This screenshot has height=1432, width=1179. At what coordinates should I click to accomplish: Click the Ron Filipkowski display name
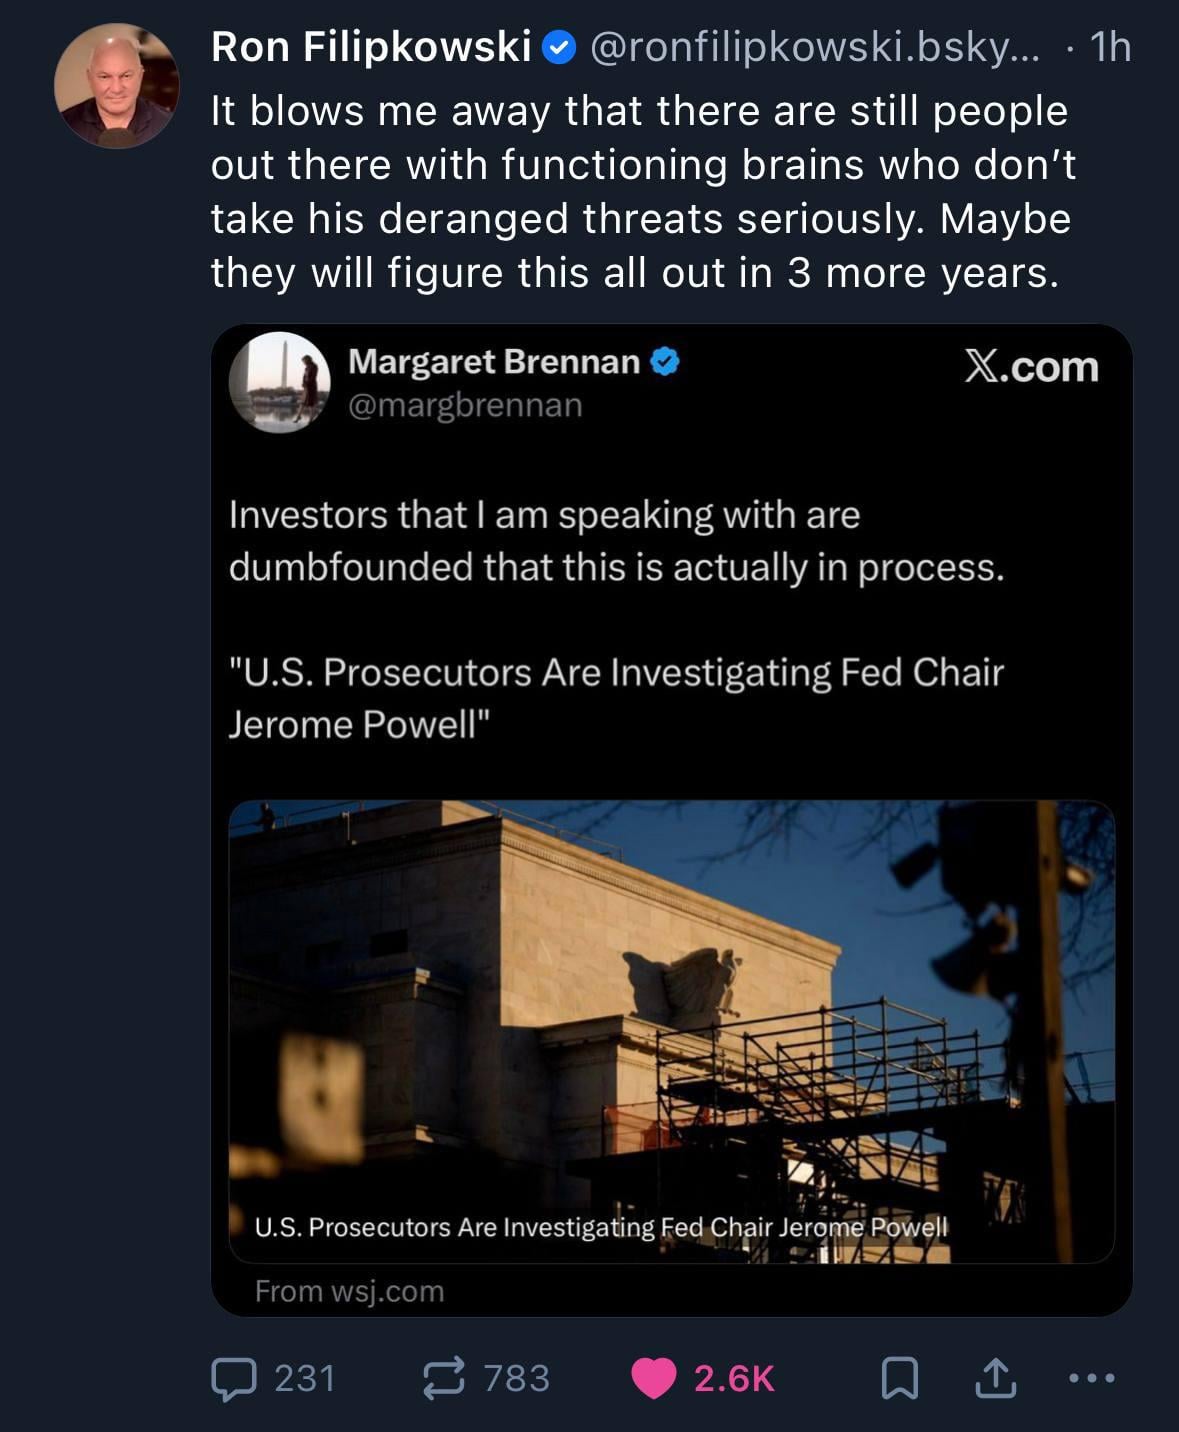(370, 47)
